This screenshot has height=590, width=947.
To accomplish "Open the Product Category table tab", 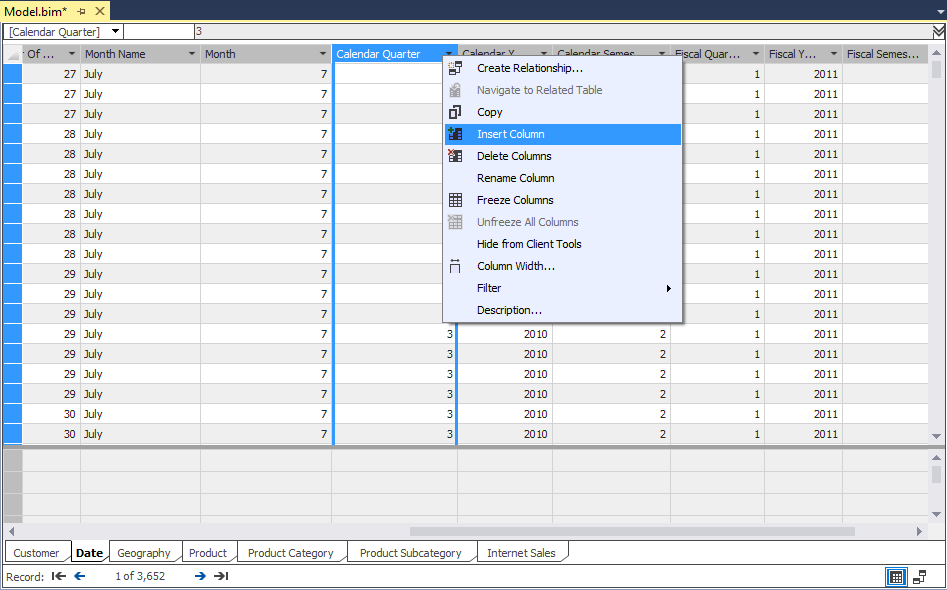I will tap(290, 553).
